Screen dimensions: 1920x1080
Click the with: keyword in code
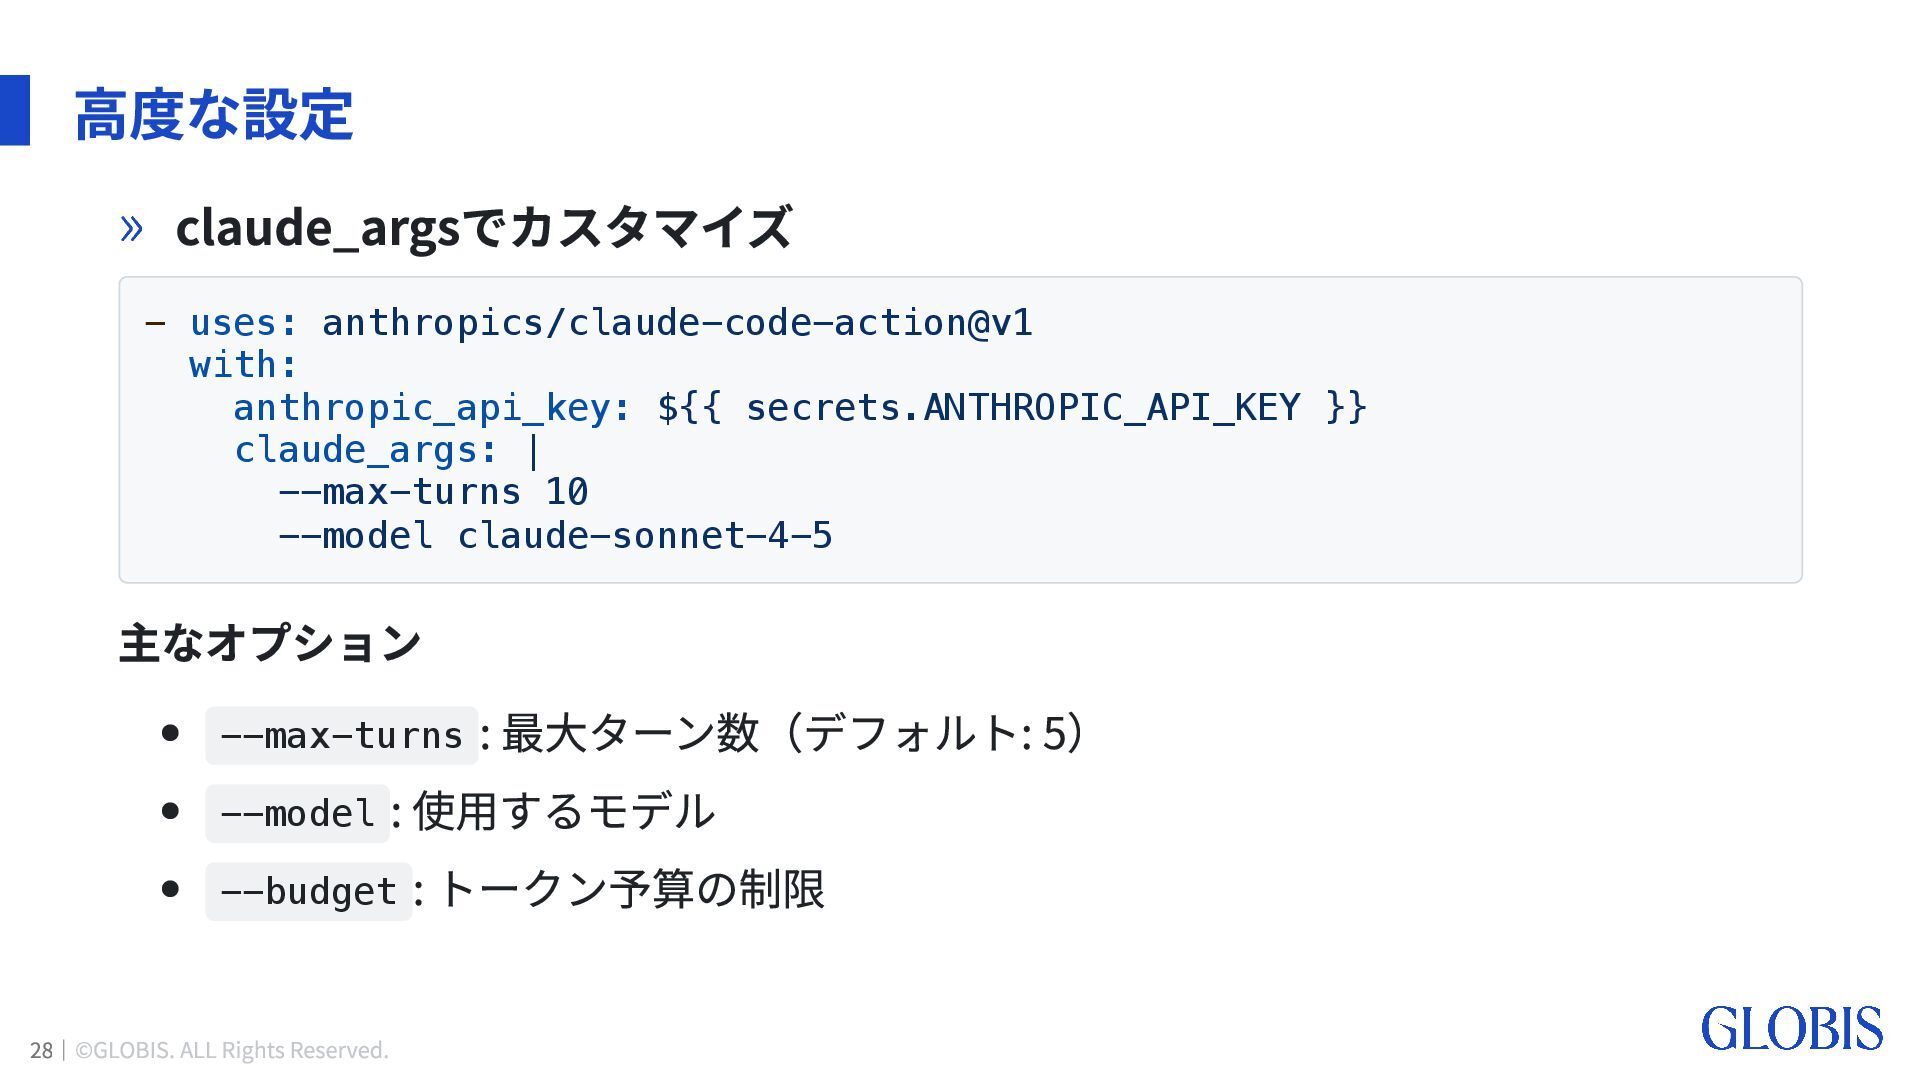click(243, 365)
